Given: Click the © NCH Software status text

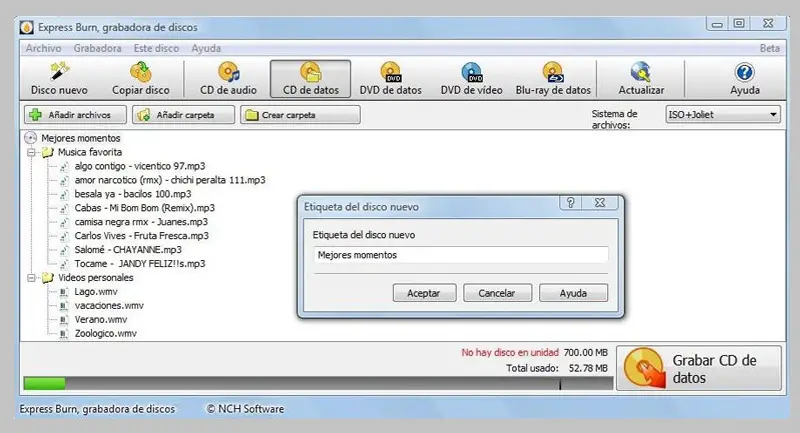Looking at the screenshot, I should tap(245, 409).
